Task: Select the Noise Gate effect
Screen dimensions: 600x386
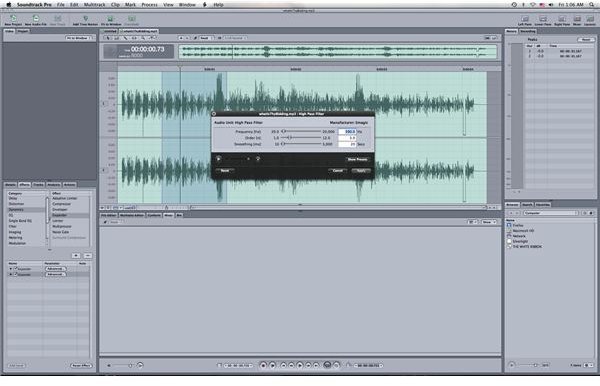Action: click(60, 232)
